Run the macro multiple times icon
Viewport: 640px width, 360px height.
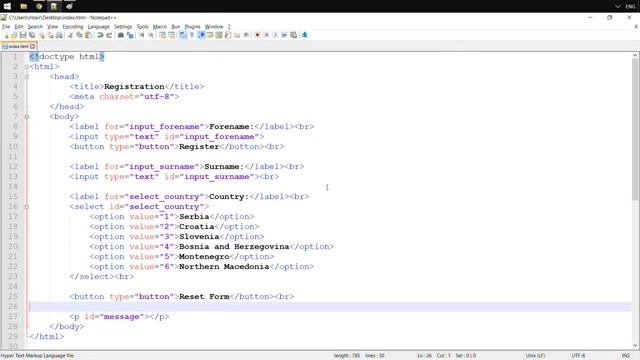point(284,35)
